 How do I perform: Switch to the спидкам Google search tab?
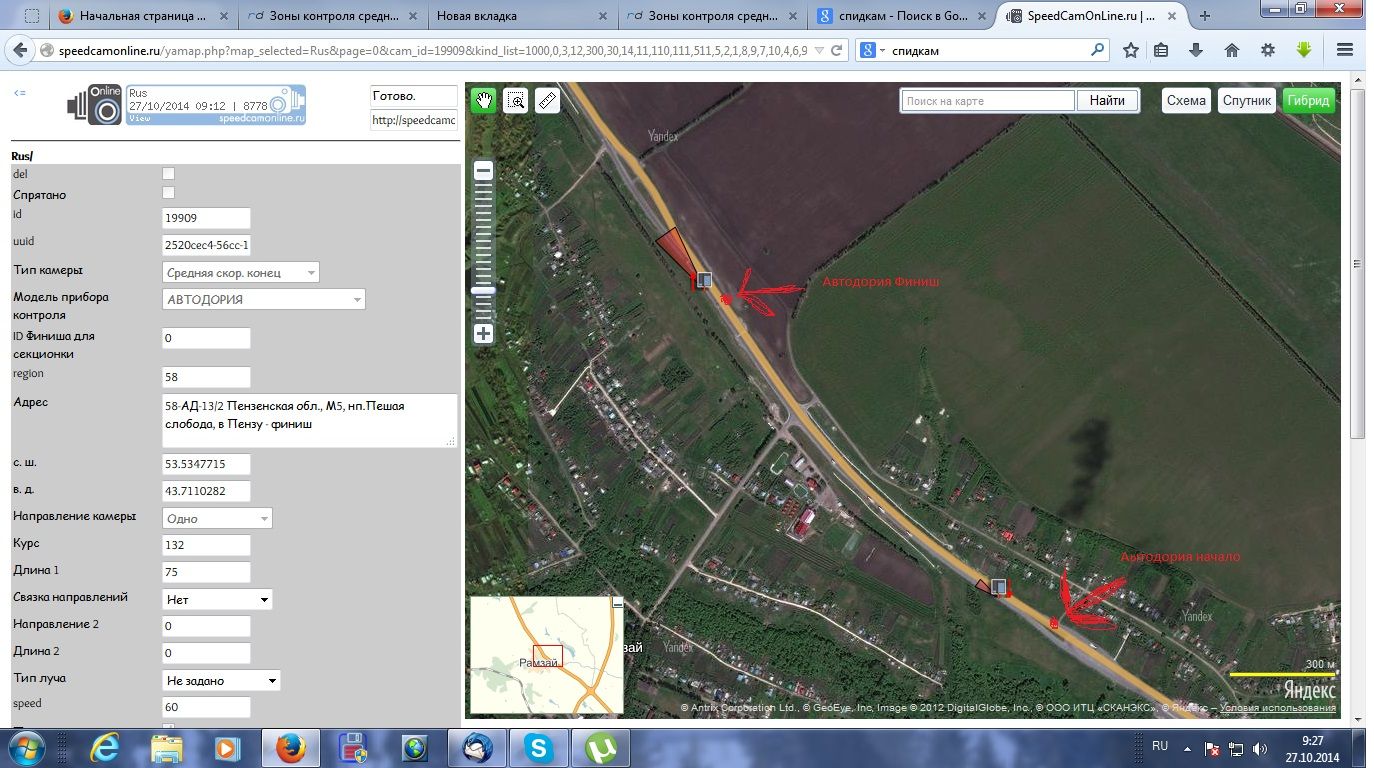(x=901, y=16)
